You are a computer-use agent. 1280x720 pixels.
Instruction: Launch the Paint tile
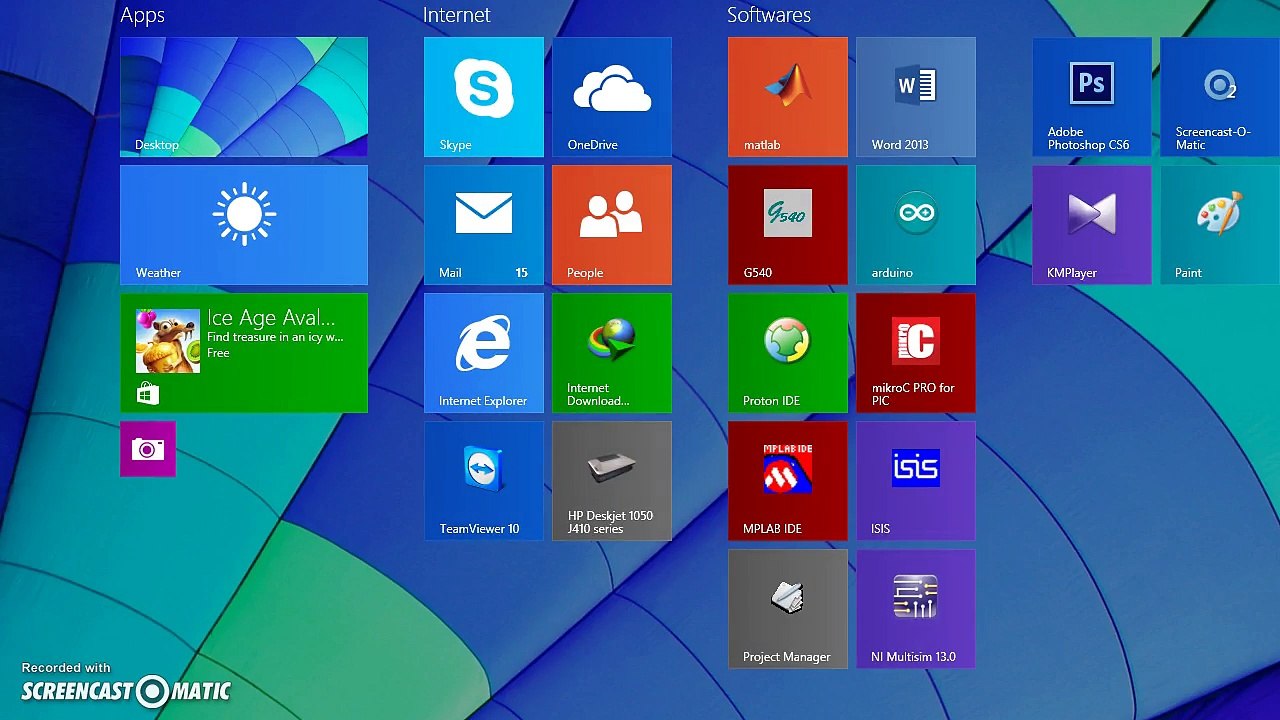click(1220, 225)
